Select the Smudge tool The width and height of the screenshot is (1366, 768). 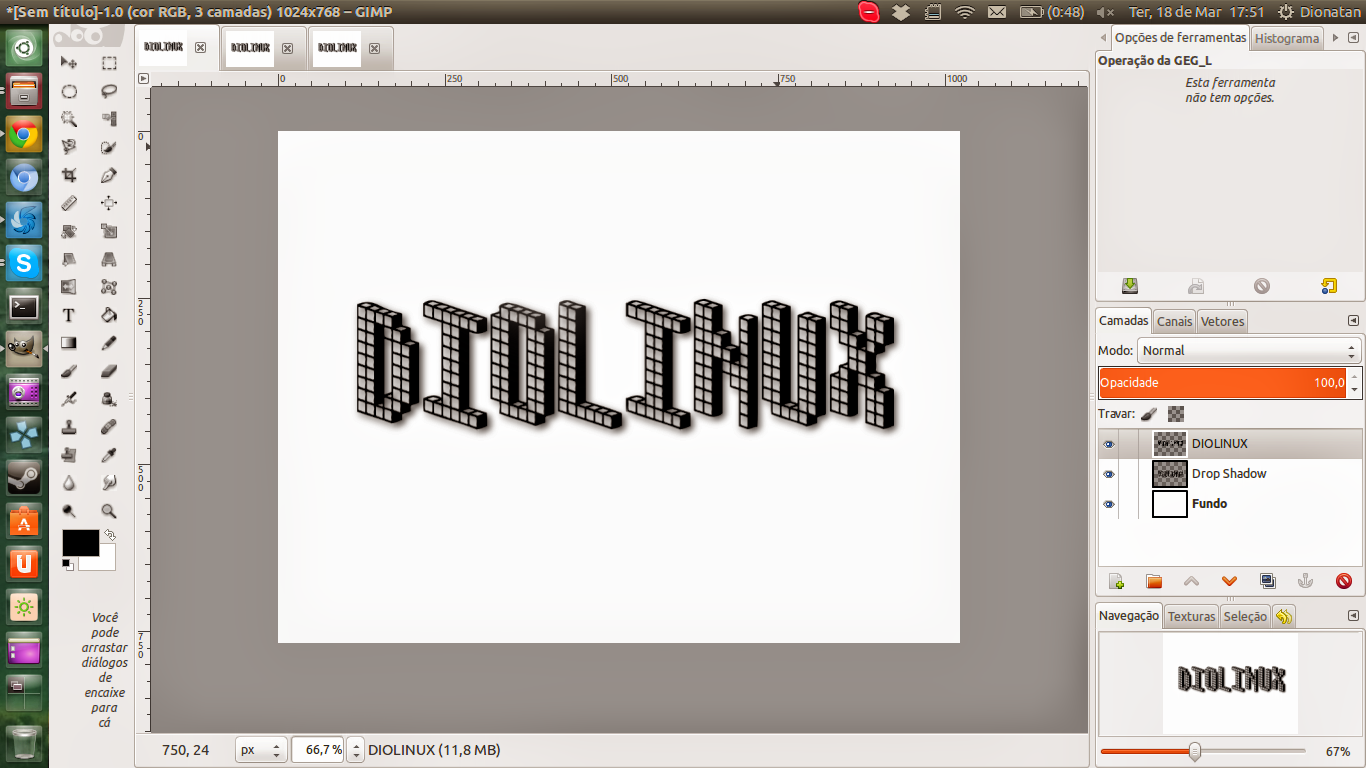pyautogui.click(x=109, y=483)
